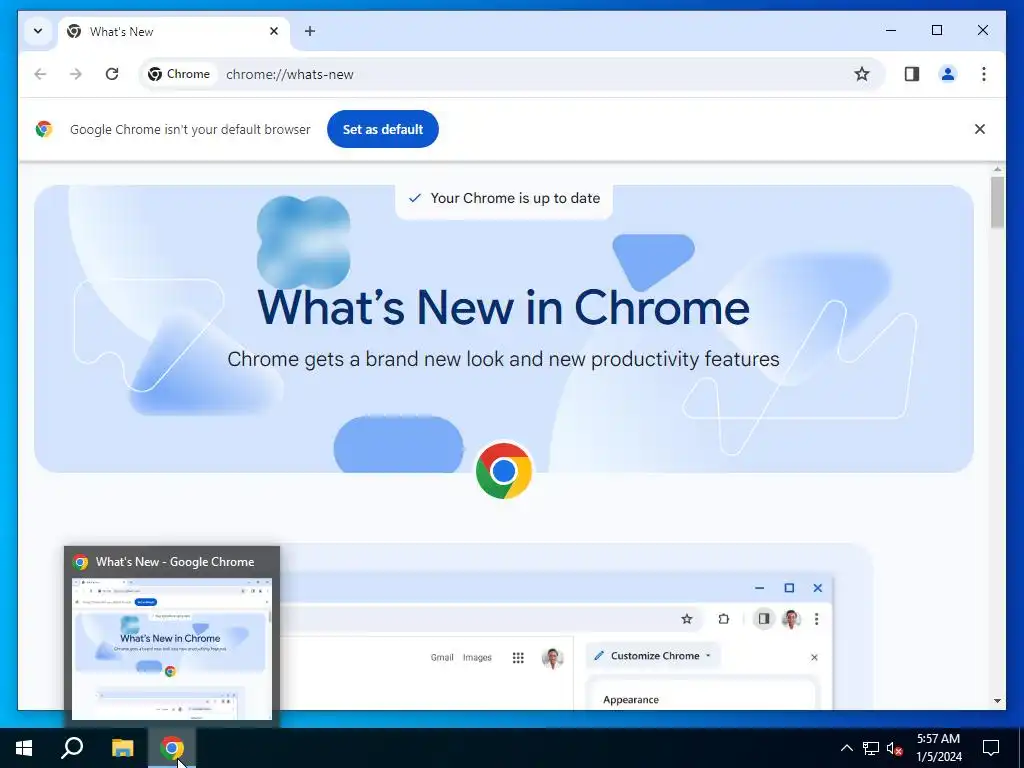Click the Chrome logo in the infobar
Viewport: 1024px width, 768px height.
pyautogui.click(x=44, y=129)
